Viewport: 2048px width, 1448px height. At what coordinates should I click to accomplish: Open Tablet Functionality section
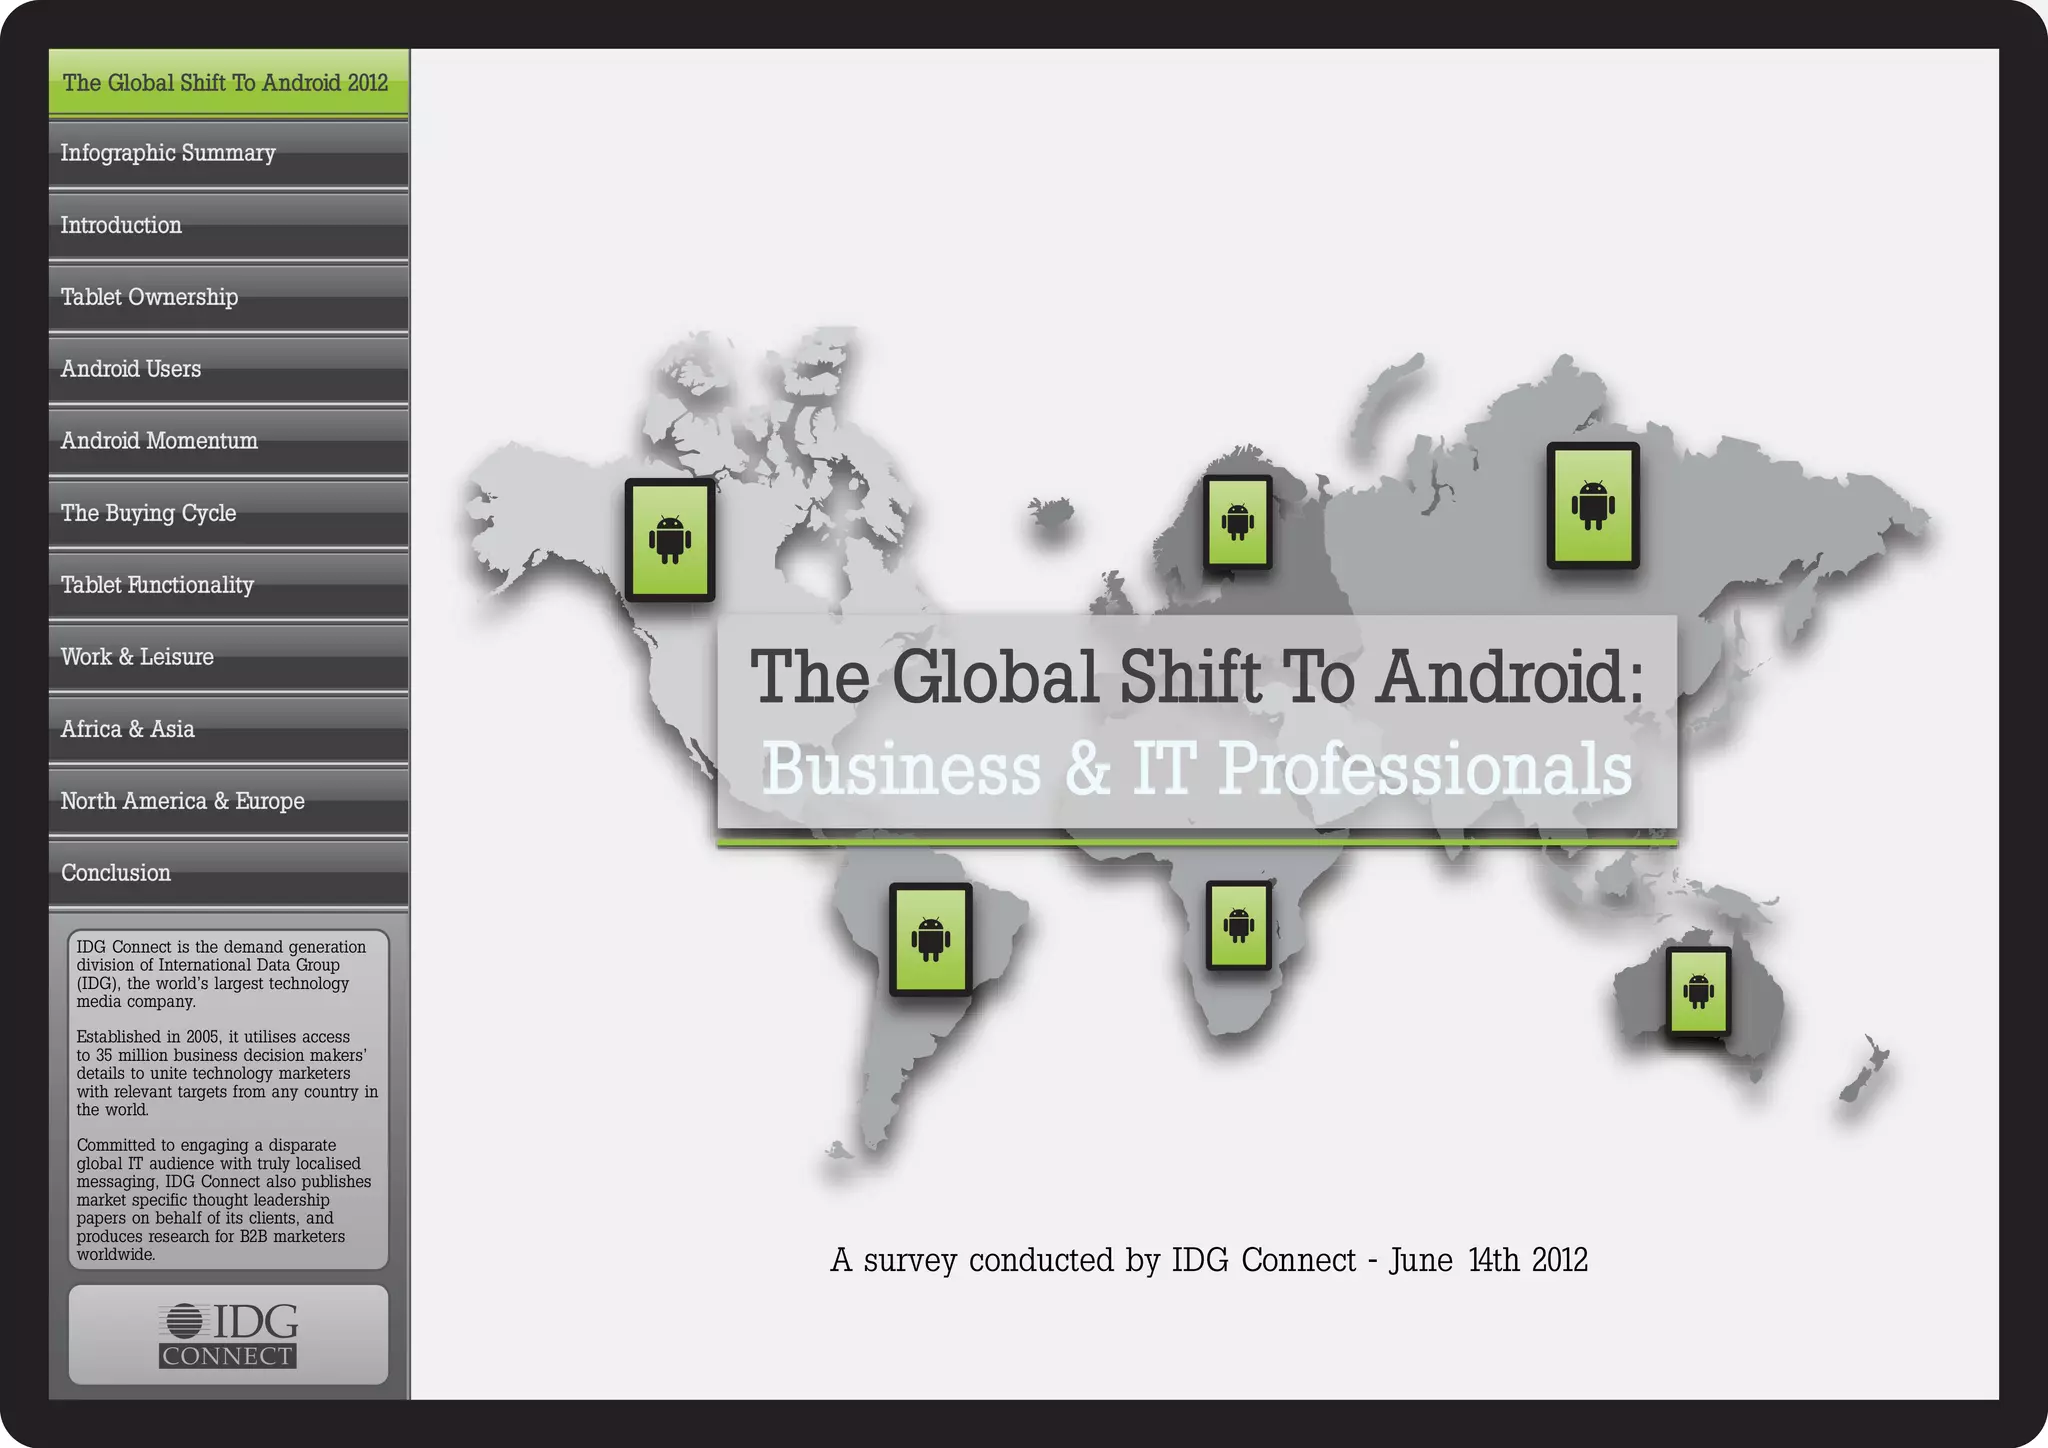point(228,585)
